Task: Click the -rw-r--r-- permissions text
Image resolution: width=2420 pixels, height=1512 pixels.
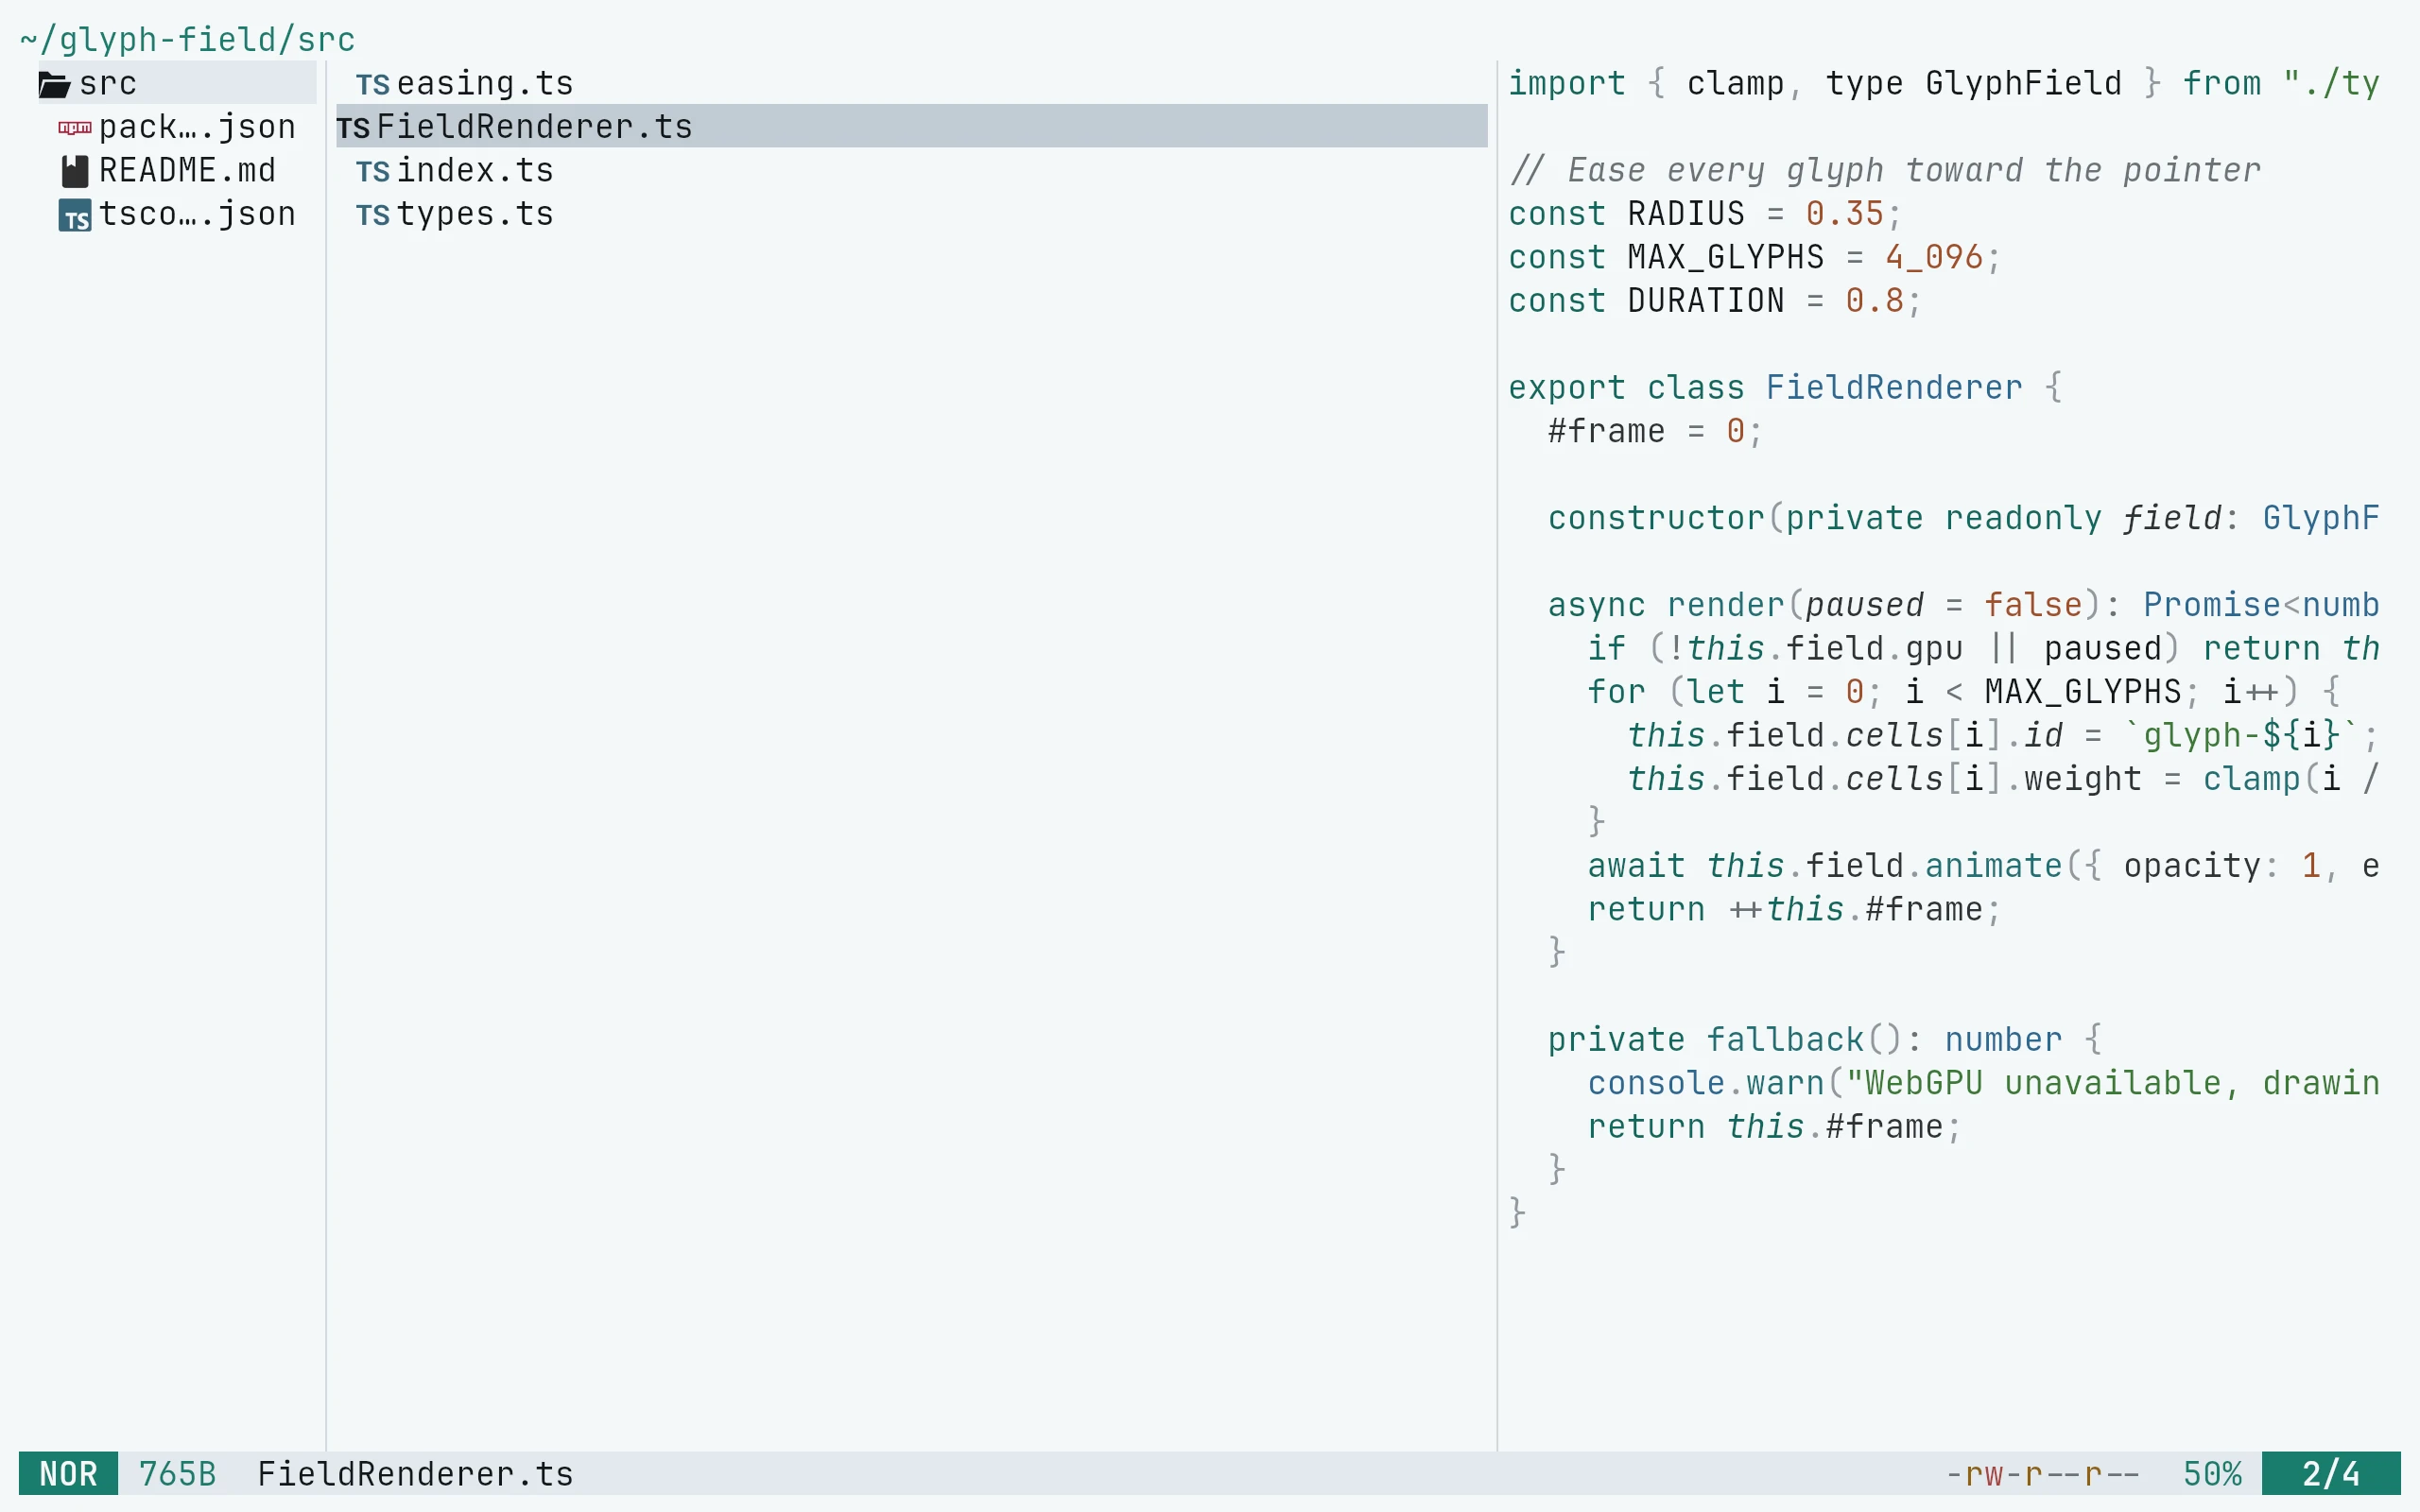Action: 2042,1474
